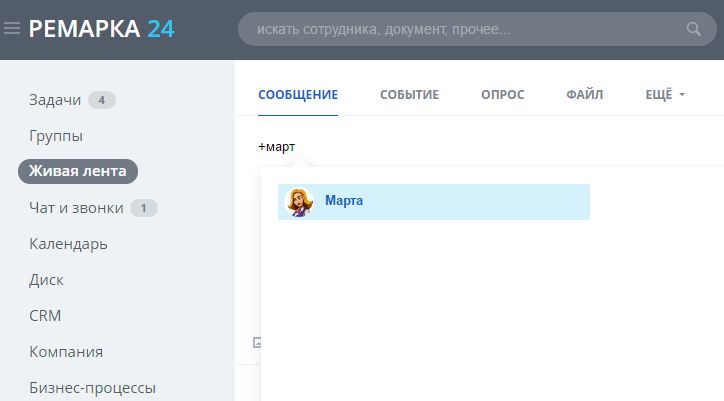Select Марта from the mention suggestions

[x=434, y=202]
